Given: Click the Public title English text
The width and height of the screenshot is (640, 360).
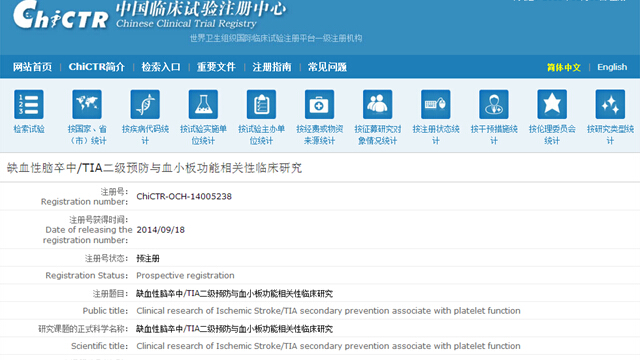Looking at the screenshot, I should click(328, 311).
